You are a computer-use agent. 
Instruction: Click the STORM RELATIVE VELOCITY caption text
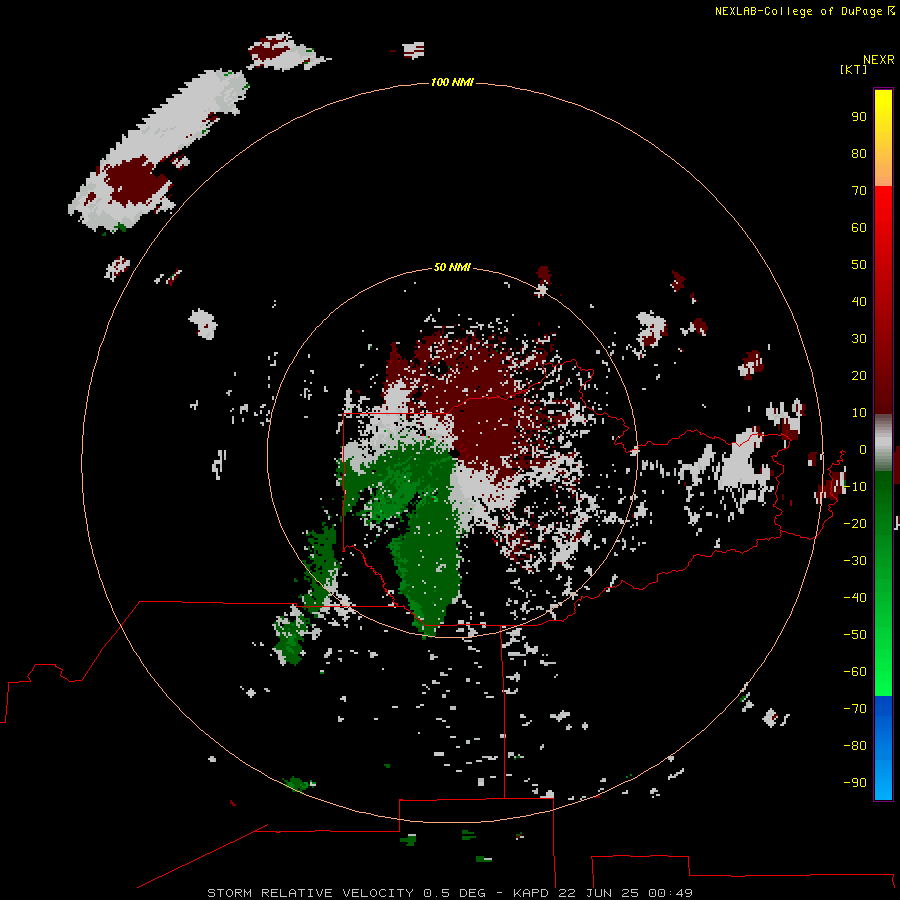point(310,893)
